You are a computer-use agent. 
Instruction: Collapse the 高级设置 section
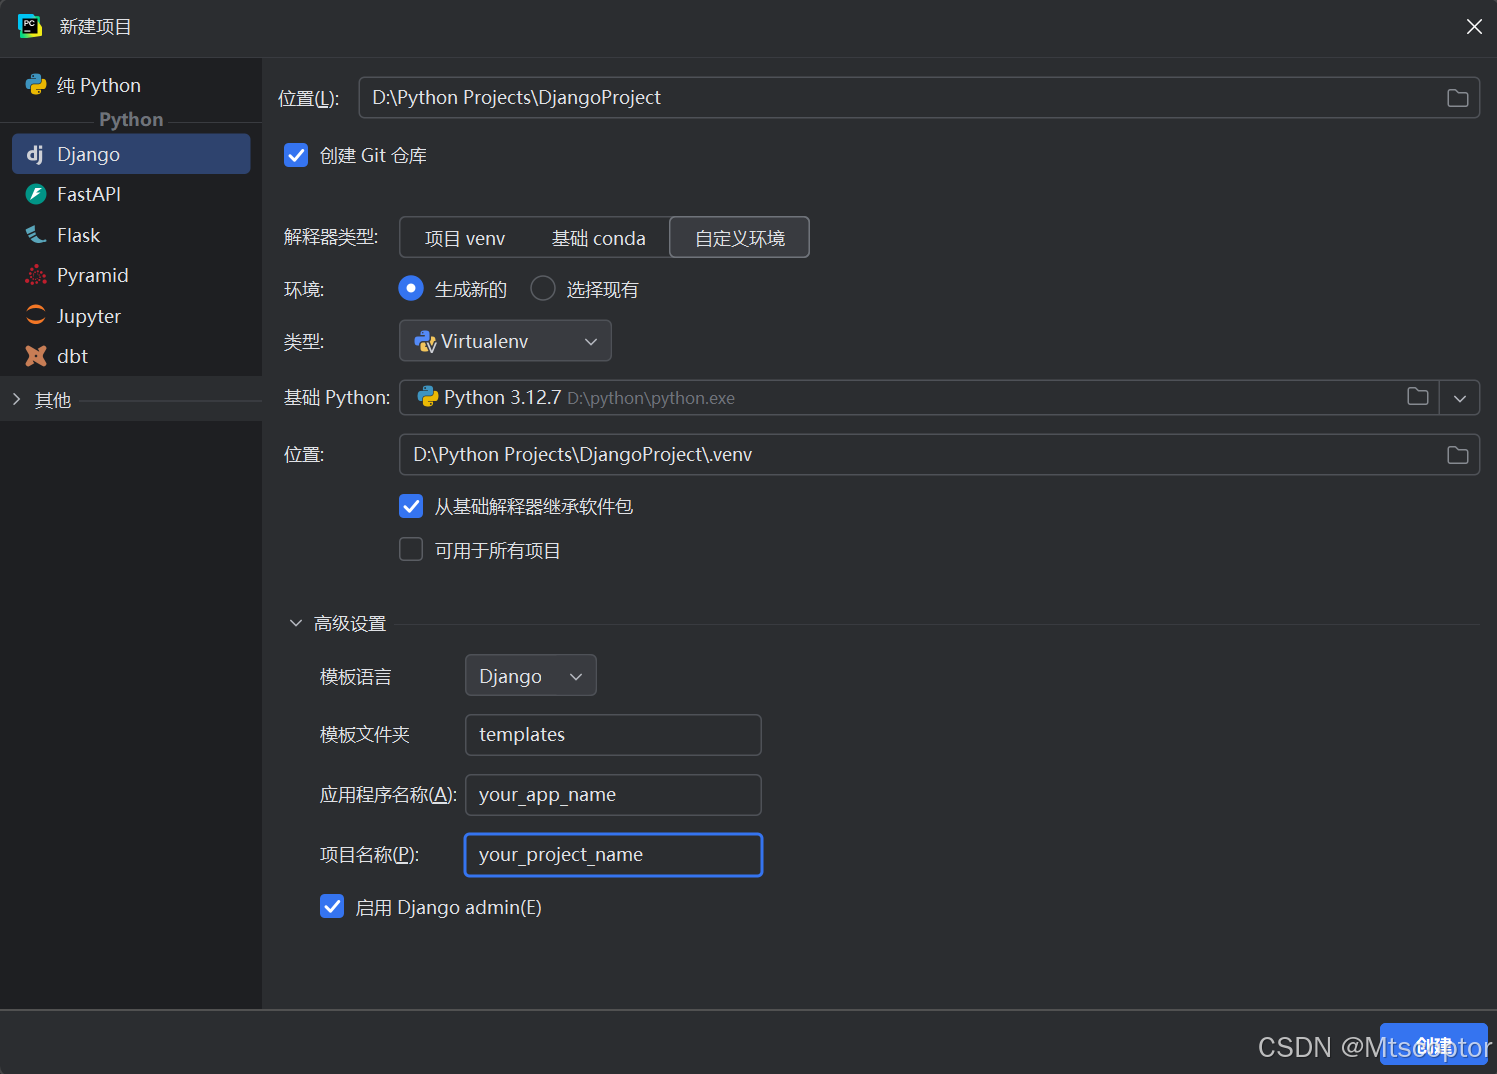pos(296,623)
